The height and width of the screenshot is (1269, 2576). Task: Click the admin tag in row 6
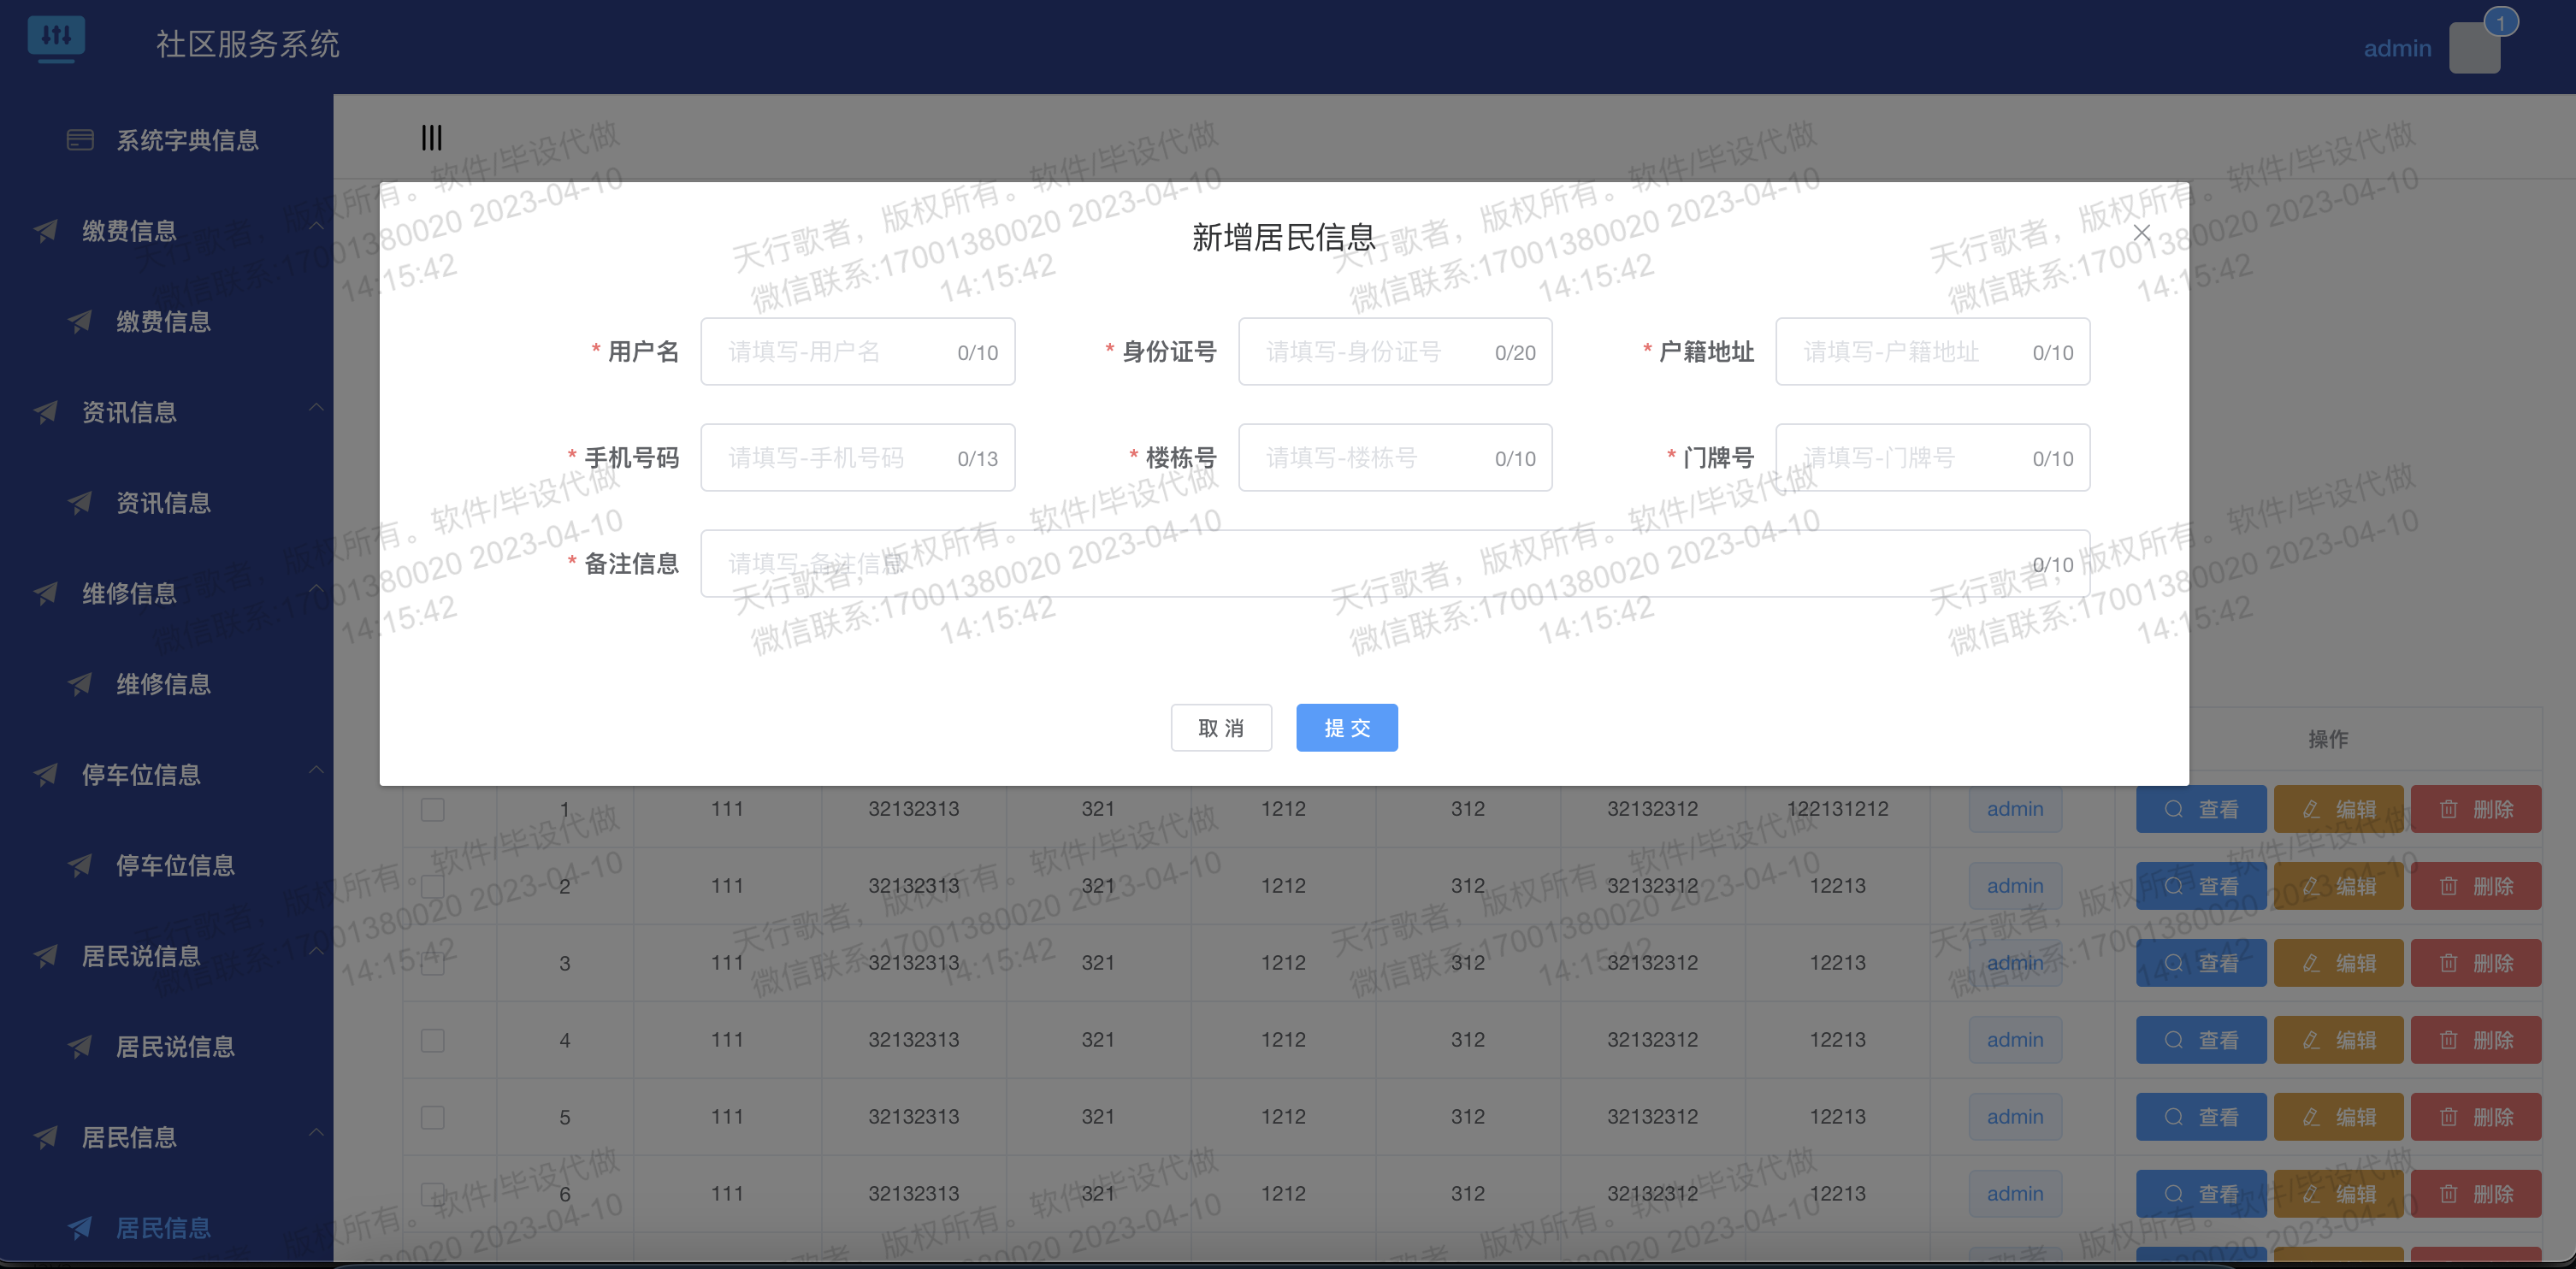[2015, 1194]
